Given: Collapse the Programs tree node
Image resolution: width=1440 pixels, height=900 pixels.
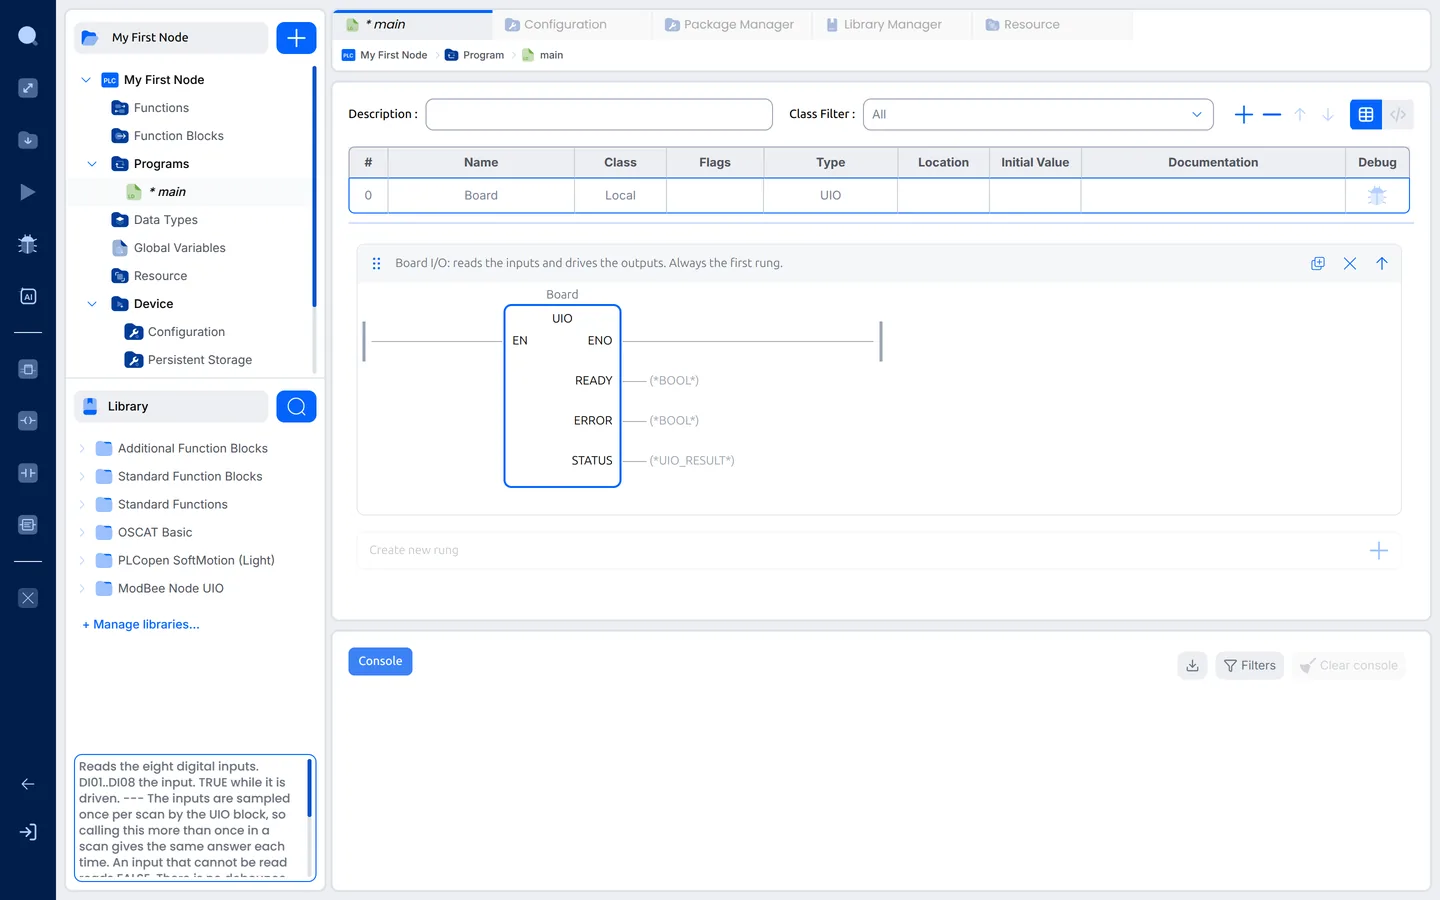Looking at the screenshot, I should 92,164.
